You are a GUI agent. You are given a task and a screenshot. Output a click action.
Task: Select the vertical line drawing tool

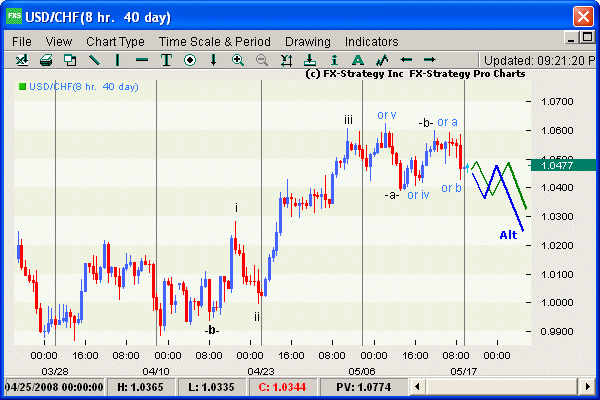tap(117, 60)
